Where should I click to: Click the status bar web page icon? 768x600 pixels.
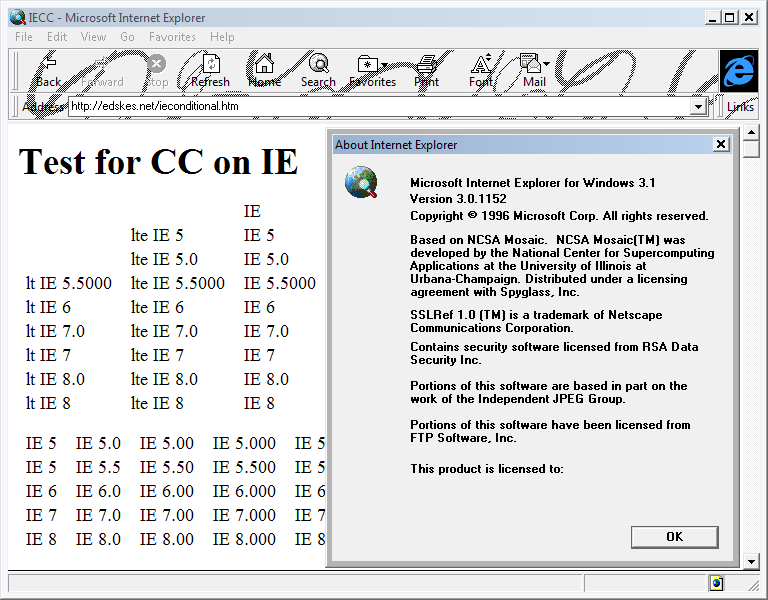pos(716,583)
